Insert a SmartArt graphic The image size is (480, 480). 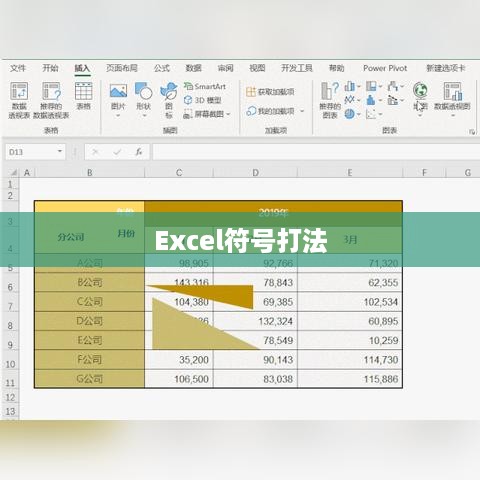[205, 86]
